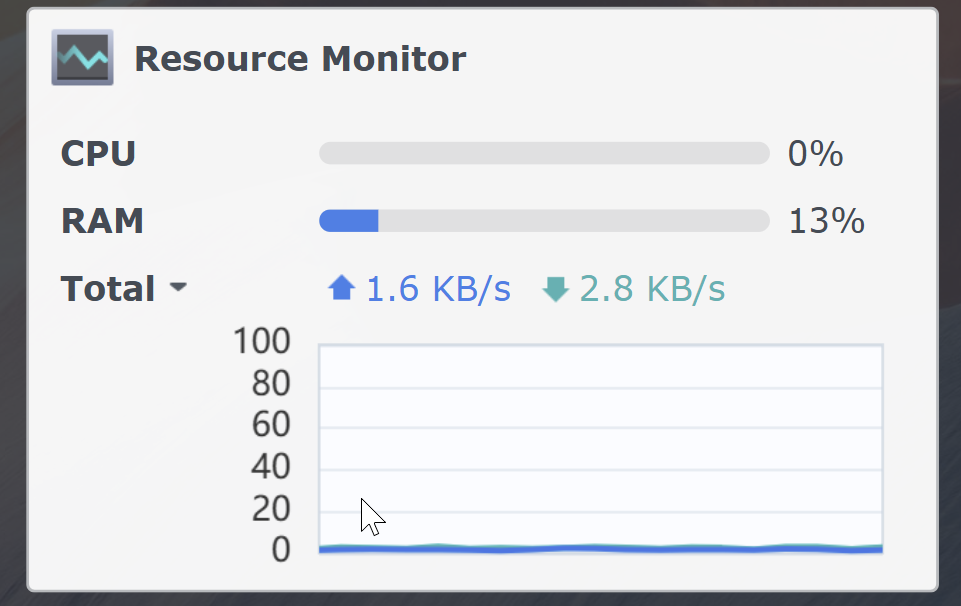Open the Total interface selector label
The width and height of the screenshot is (961, 606).
108,289
